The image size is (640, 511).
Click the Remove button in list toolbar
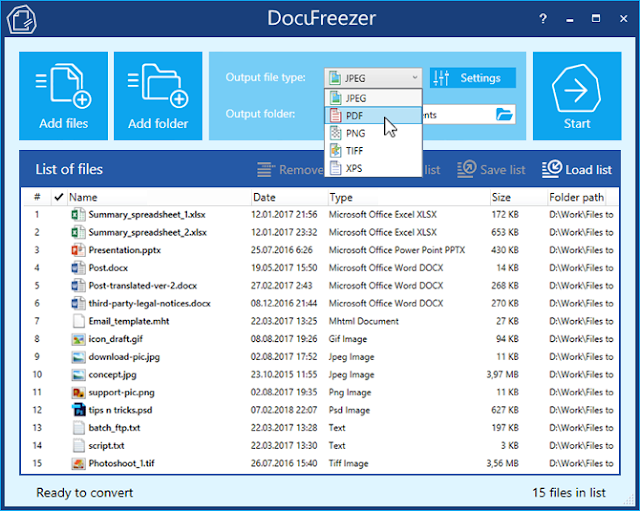point(290,169)
